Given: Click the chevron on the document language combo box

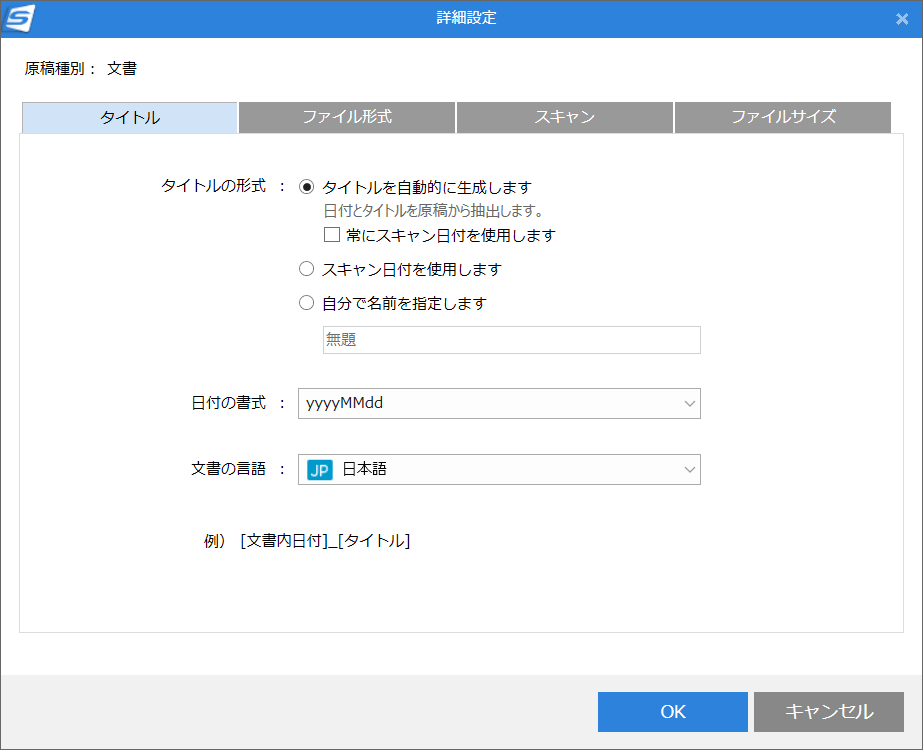Looking at the screenshot, I should click(689, 469).
